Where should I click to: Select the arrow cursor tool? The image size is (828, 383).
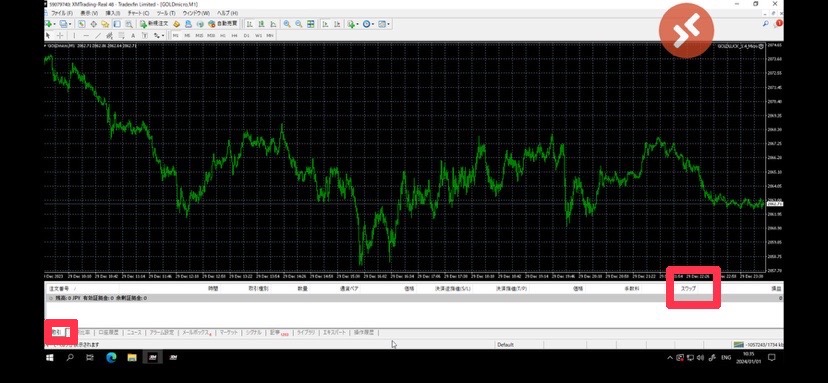[48, 35]
